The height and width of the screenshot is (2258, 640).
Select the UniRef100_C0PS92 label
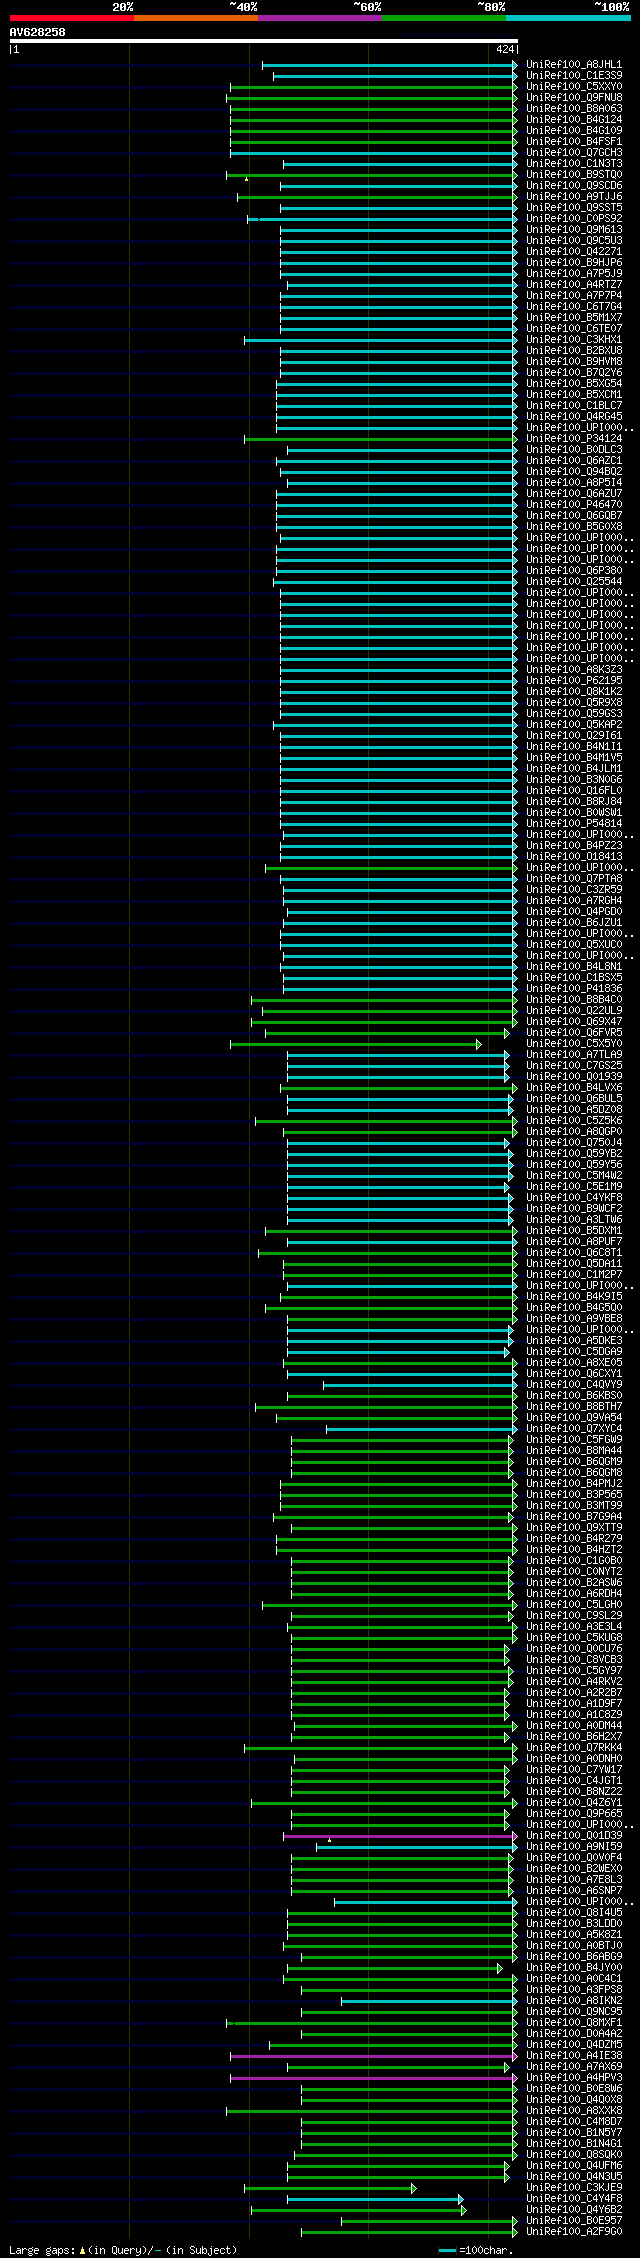point(574,218)
